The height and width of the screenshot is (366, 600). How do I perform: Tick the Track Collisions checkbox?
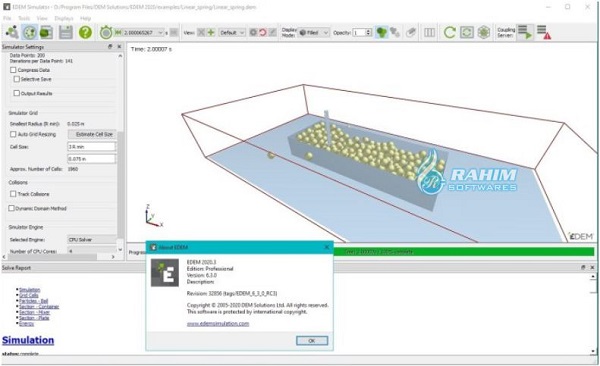pos(13,194)
